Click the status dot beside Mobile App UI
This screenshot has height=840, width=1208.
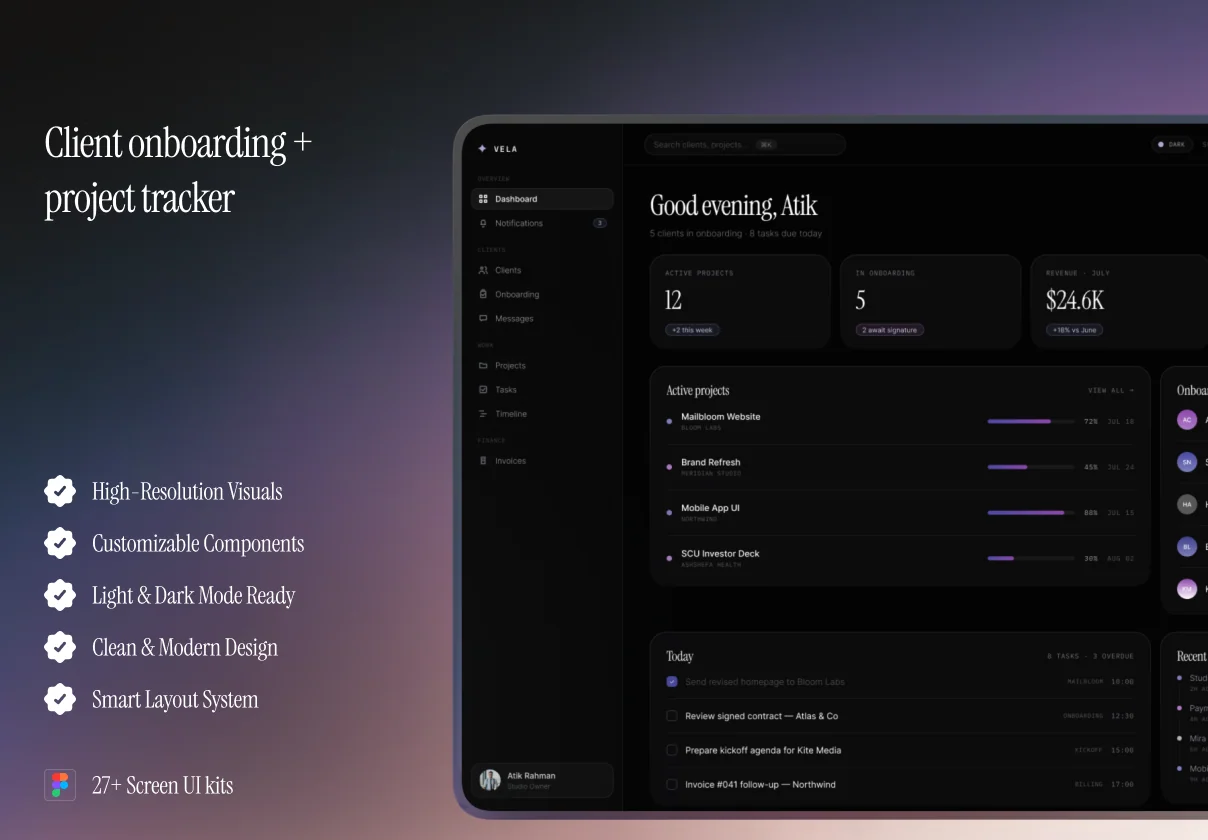669,512
